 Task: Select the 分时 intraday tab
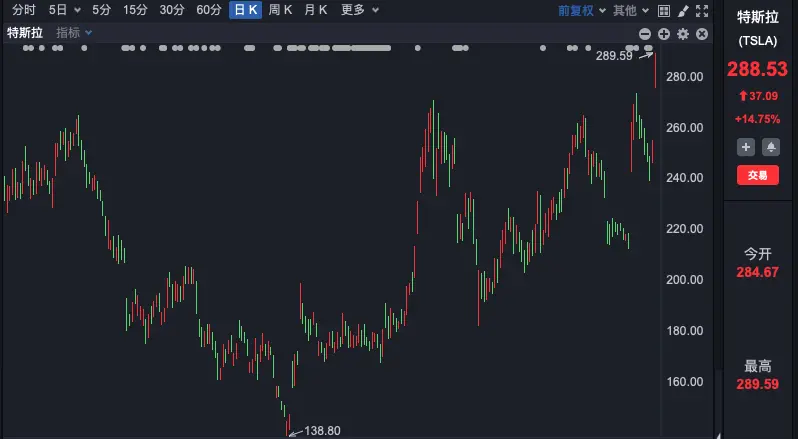click(24, 10)
